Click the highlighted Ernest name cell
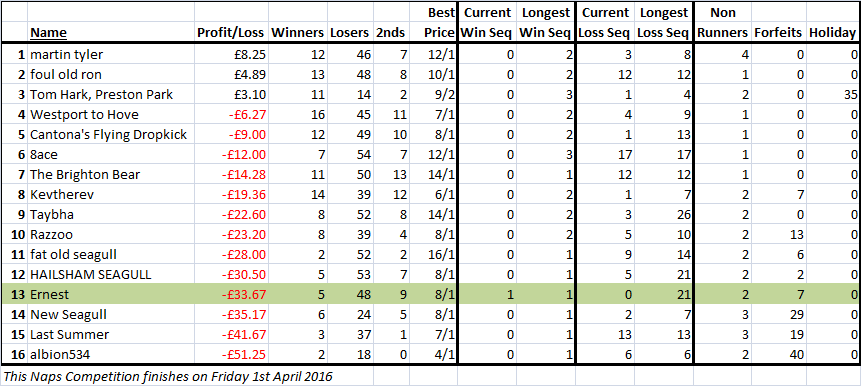861x386 pixels. point(111,295)
